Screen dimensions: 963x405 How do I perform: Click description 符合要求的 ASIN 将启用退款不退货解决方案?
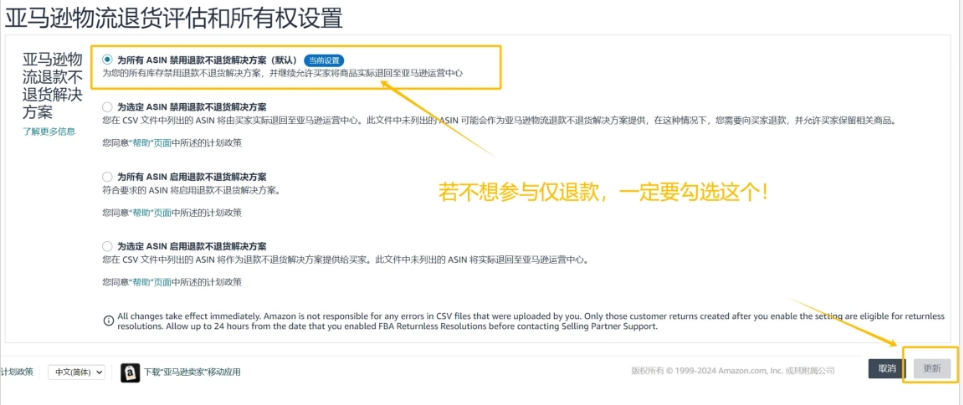[x=191, y=190]
